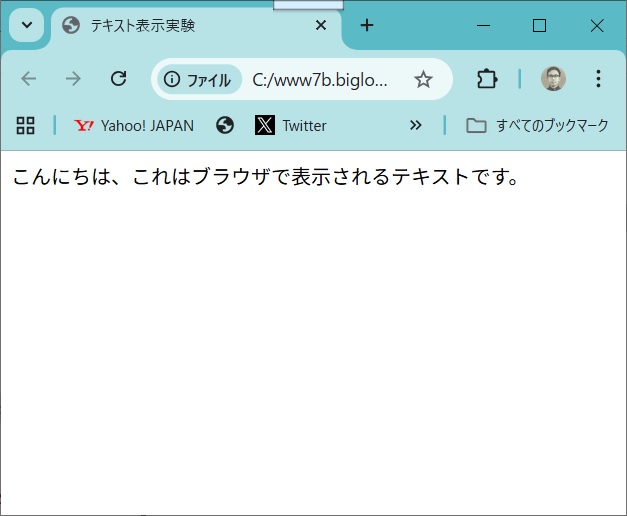
Task: Open the Twitter bookmark
Action: [x=291, y=126]
